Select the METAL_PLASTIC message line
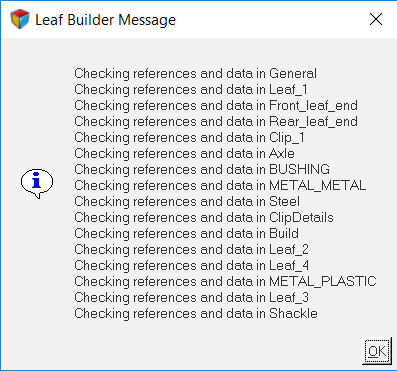Viewport: 397px width, 371px height. 225,281
